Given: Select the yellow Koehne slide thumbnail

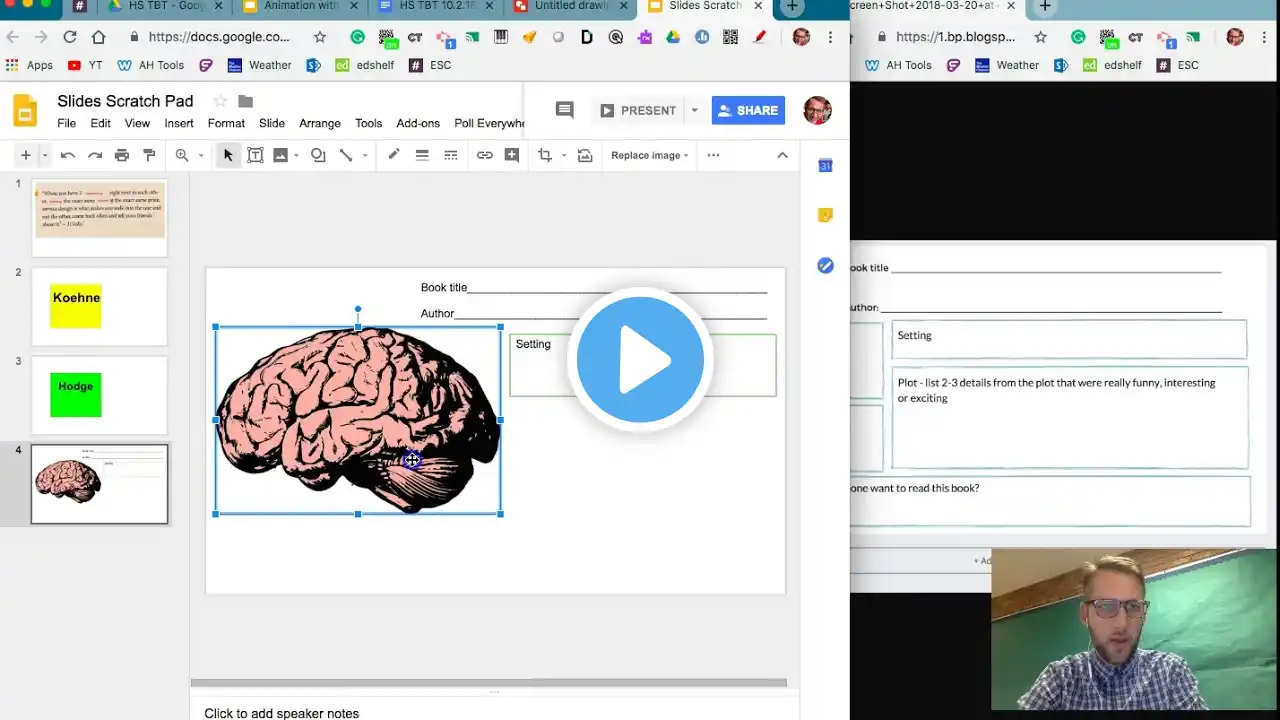Looking at the screenshot, I should 99,306.
